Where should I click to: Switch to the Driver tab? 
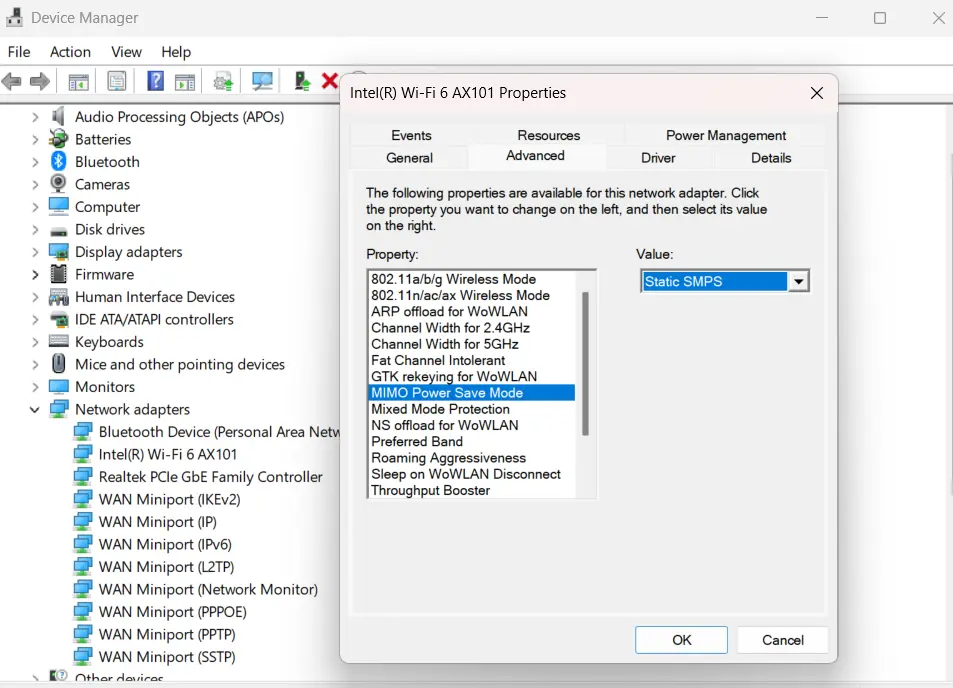pyautogui.click(x=658, y=158)
